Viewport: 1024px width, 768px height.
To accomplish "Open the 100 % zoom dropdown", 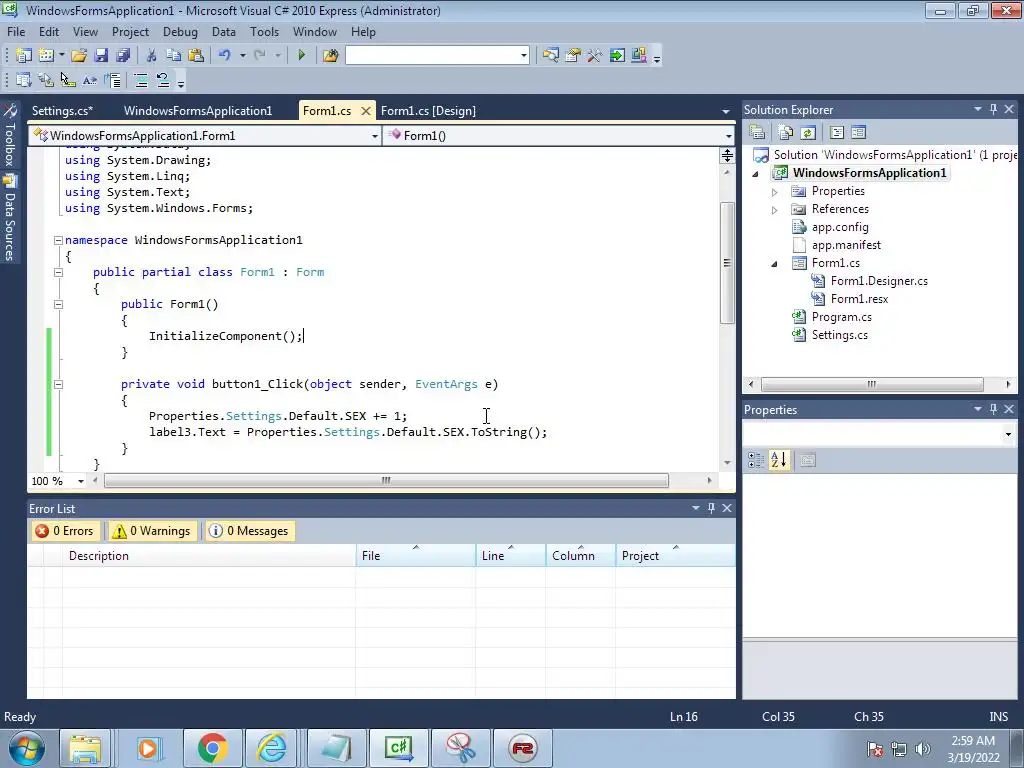I will pyautogui.click(x=80, y=481).
